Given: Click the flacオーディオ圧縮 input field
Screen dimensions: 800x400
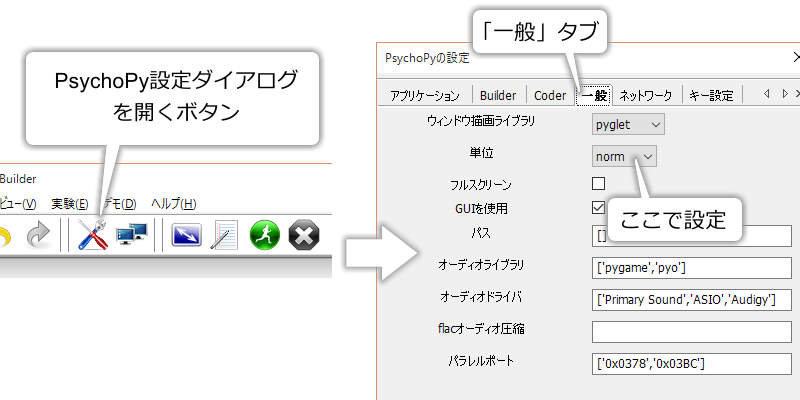Looking at the screenshot, I should click(691, 332).
